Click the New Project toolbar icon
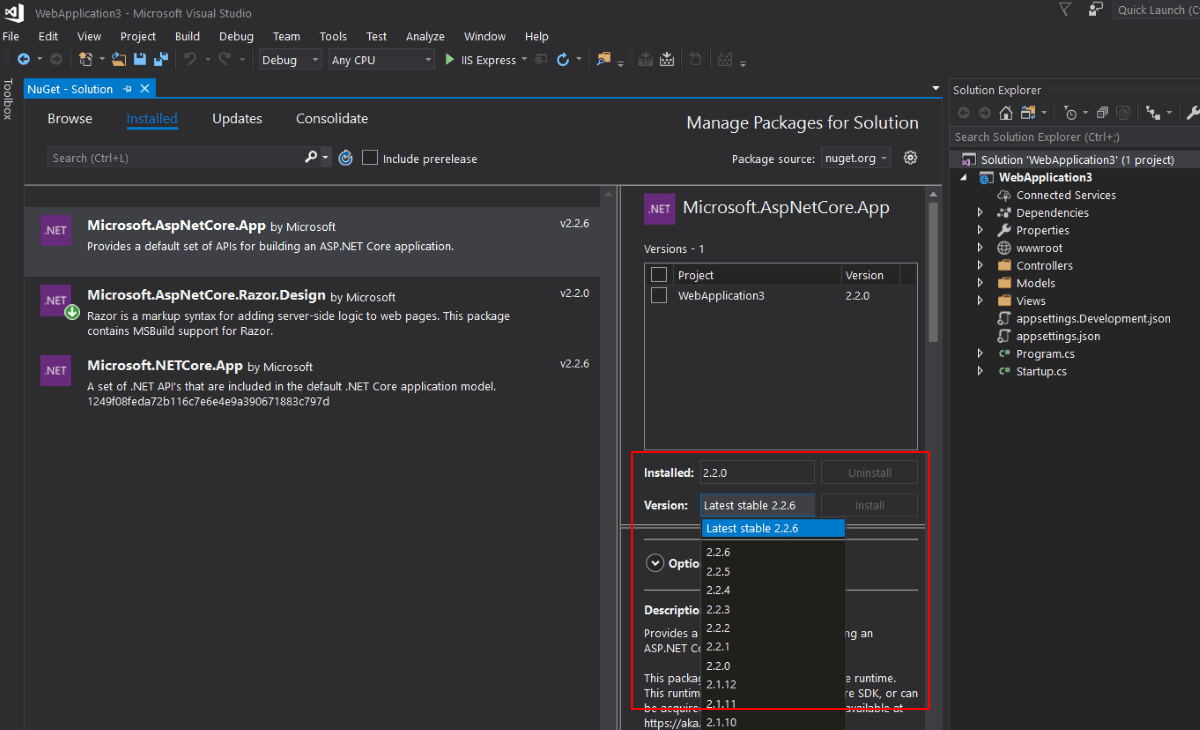The height and width of the screenshot is (730, 1200). coord(85,60)
